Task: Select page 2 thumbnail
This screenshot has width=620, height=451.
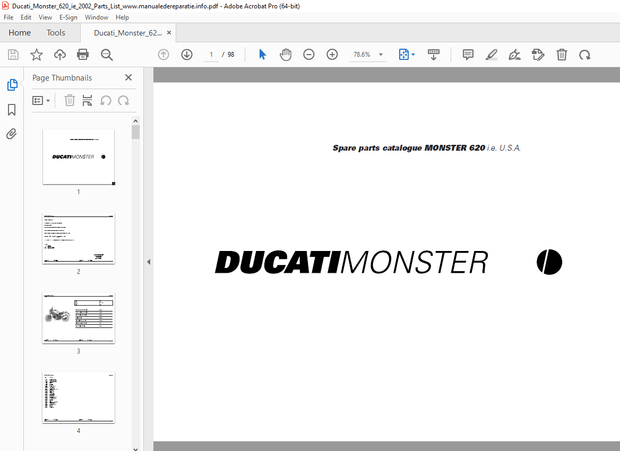Action: coord(79,239)
